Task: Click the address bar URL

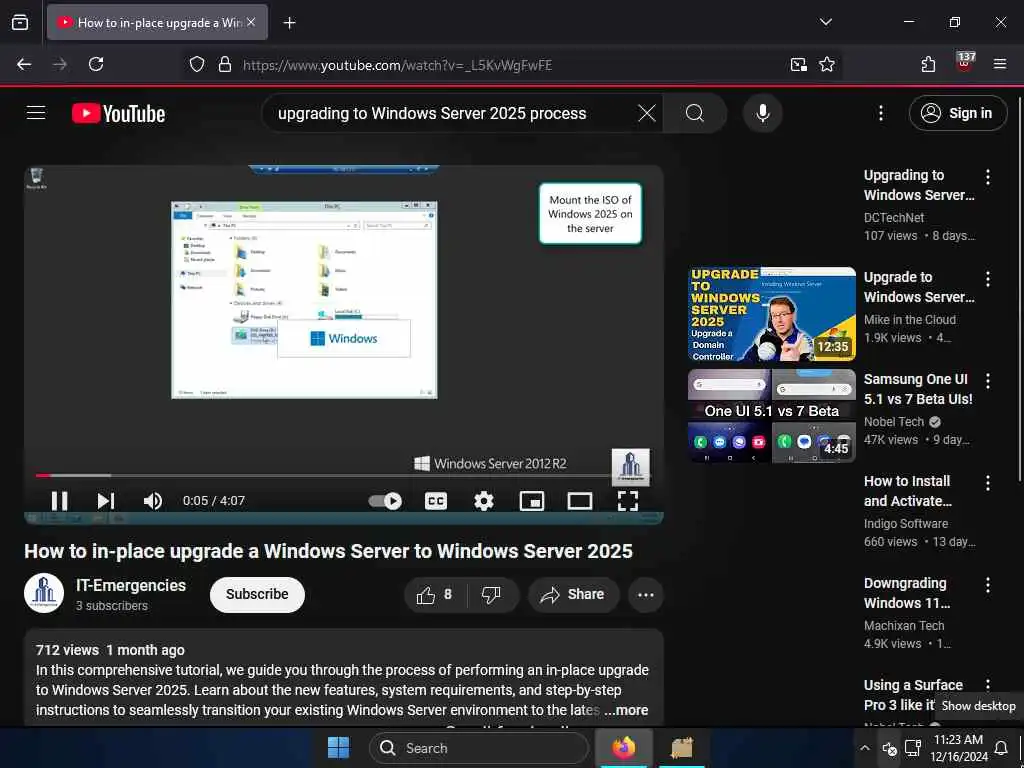Action: [x=398, y=65]
